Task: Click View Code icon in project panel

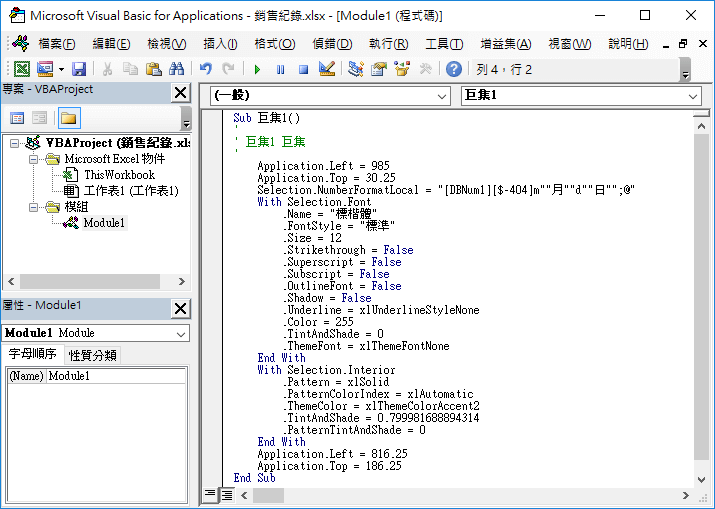Action: pyautogui.click(x=17, y=119)
